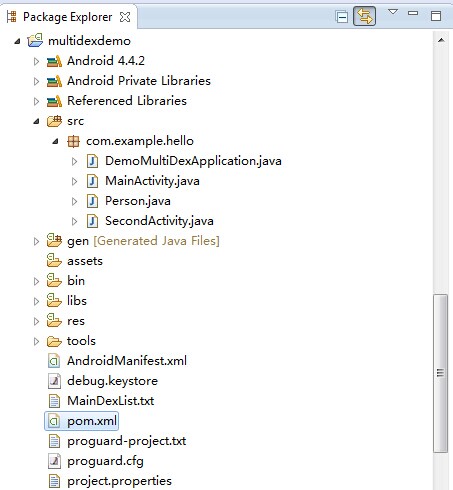Screen dimensions: 453x490
Task: Expand the Referenced Libraries node
Action: click(x=36, y=101)
